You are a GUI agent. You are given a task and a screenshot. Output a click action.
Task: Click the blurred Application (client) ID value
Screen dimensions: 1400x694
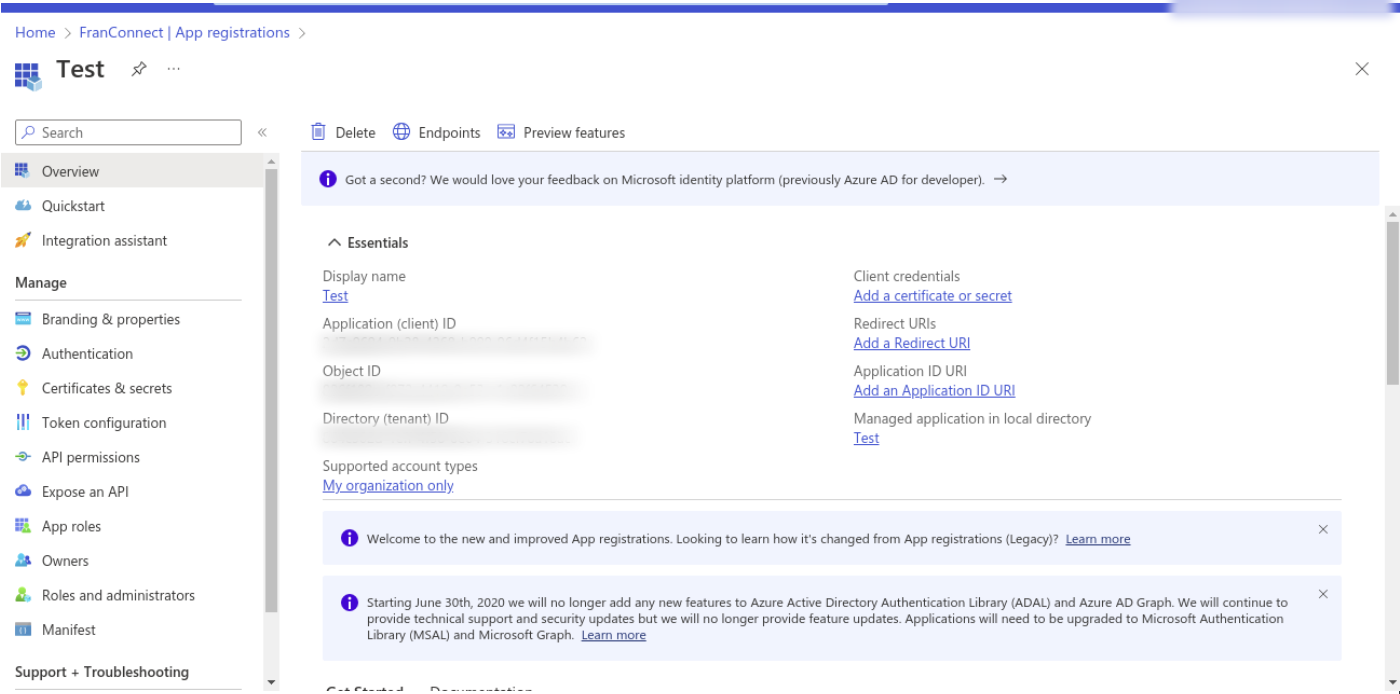click(455, 344)
